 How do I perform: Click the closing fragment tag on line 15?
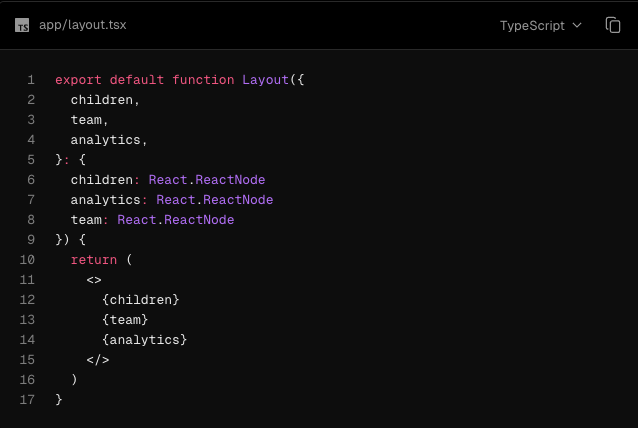point(98,360)
